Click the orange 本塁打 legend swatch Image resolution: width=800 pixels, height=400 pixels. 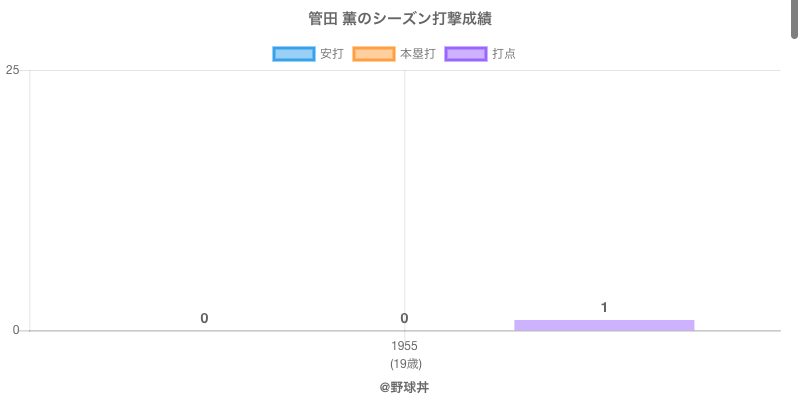[x=373, y=54]
